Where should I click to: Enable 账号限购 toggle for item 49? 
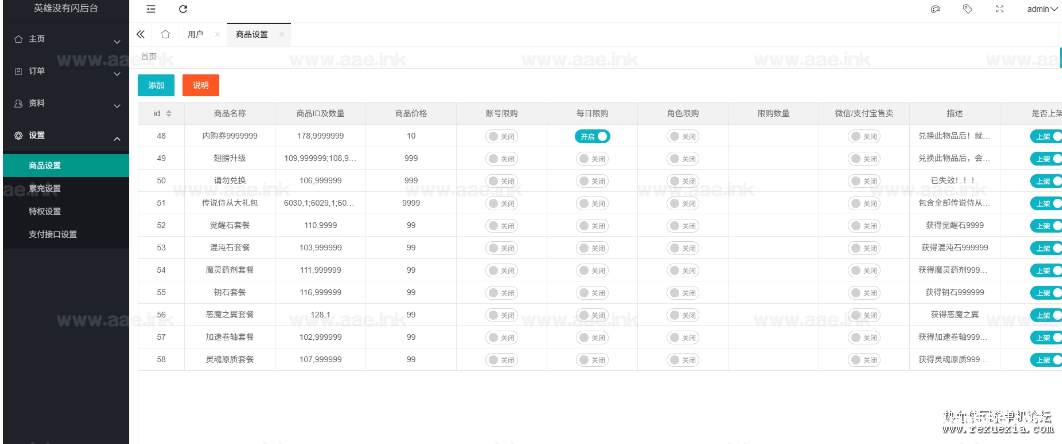[501, 158]
